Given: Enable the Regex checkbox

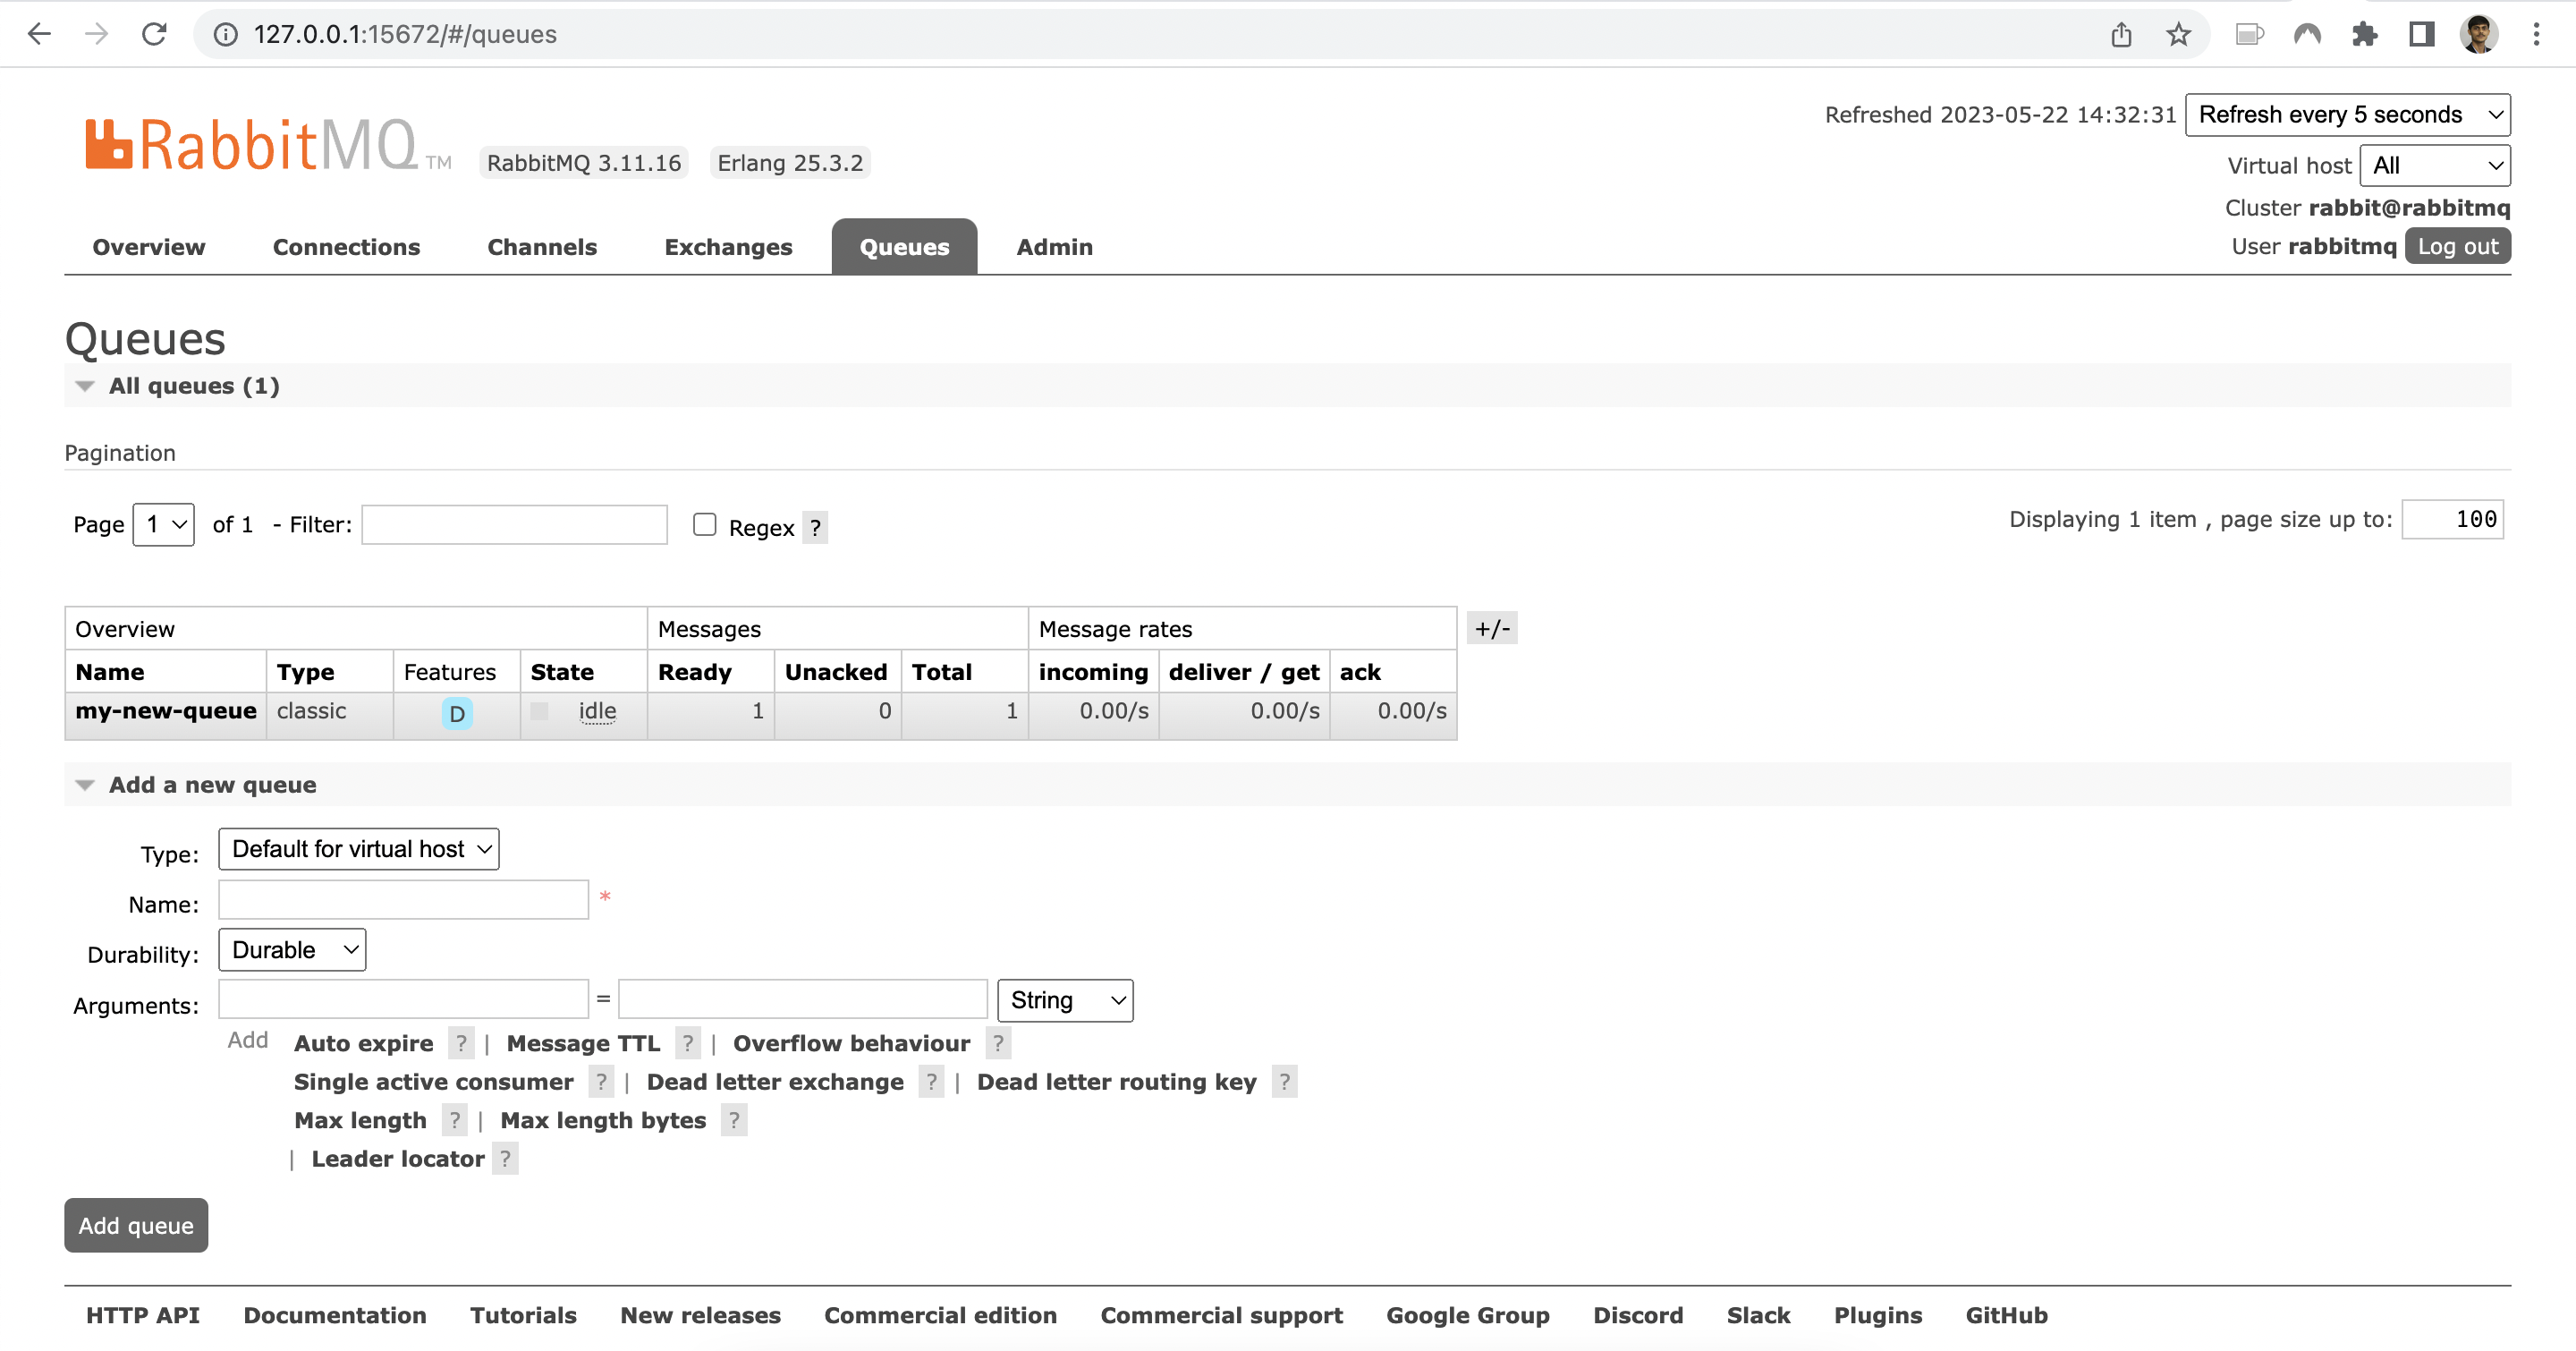Looking at the screenshot, I should [704, 525].
